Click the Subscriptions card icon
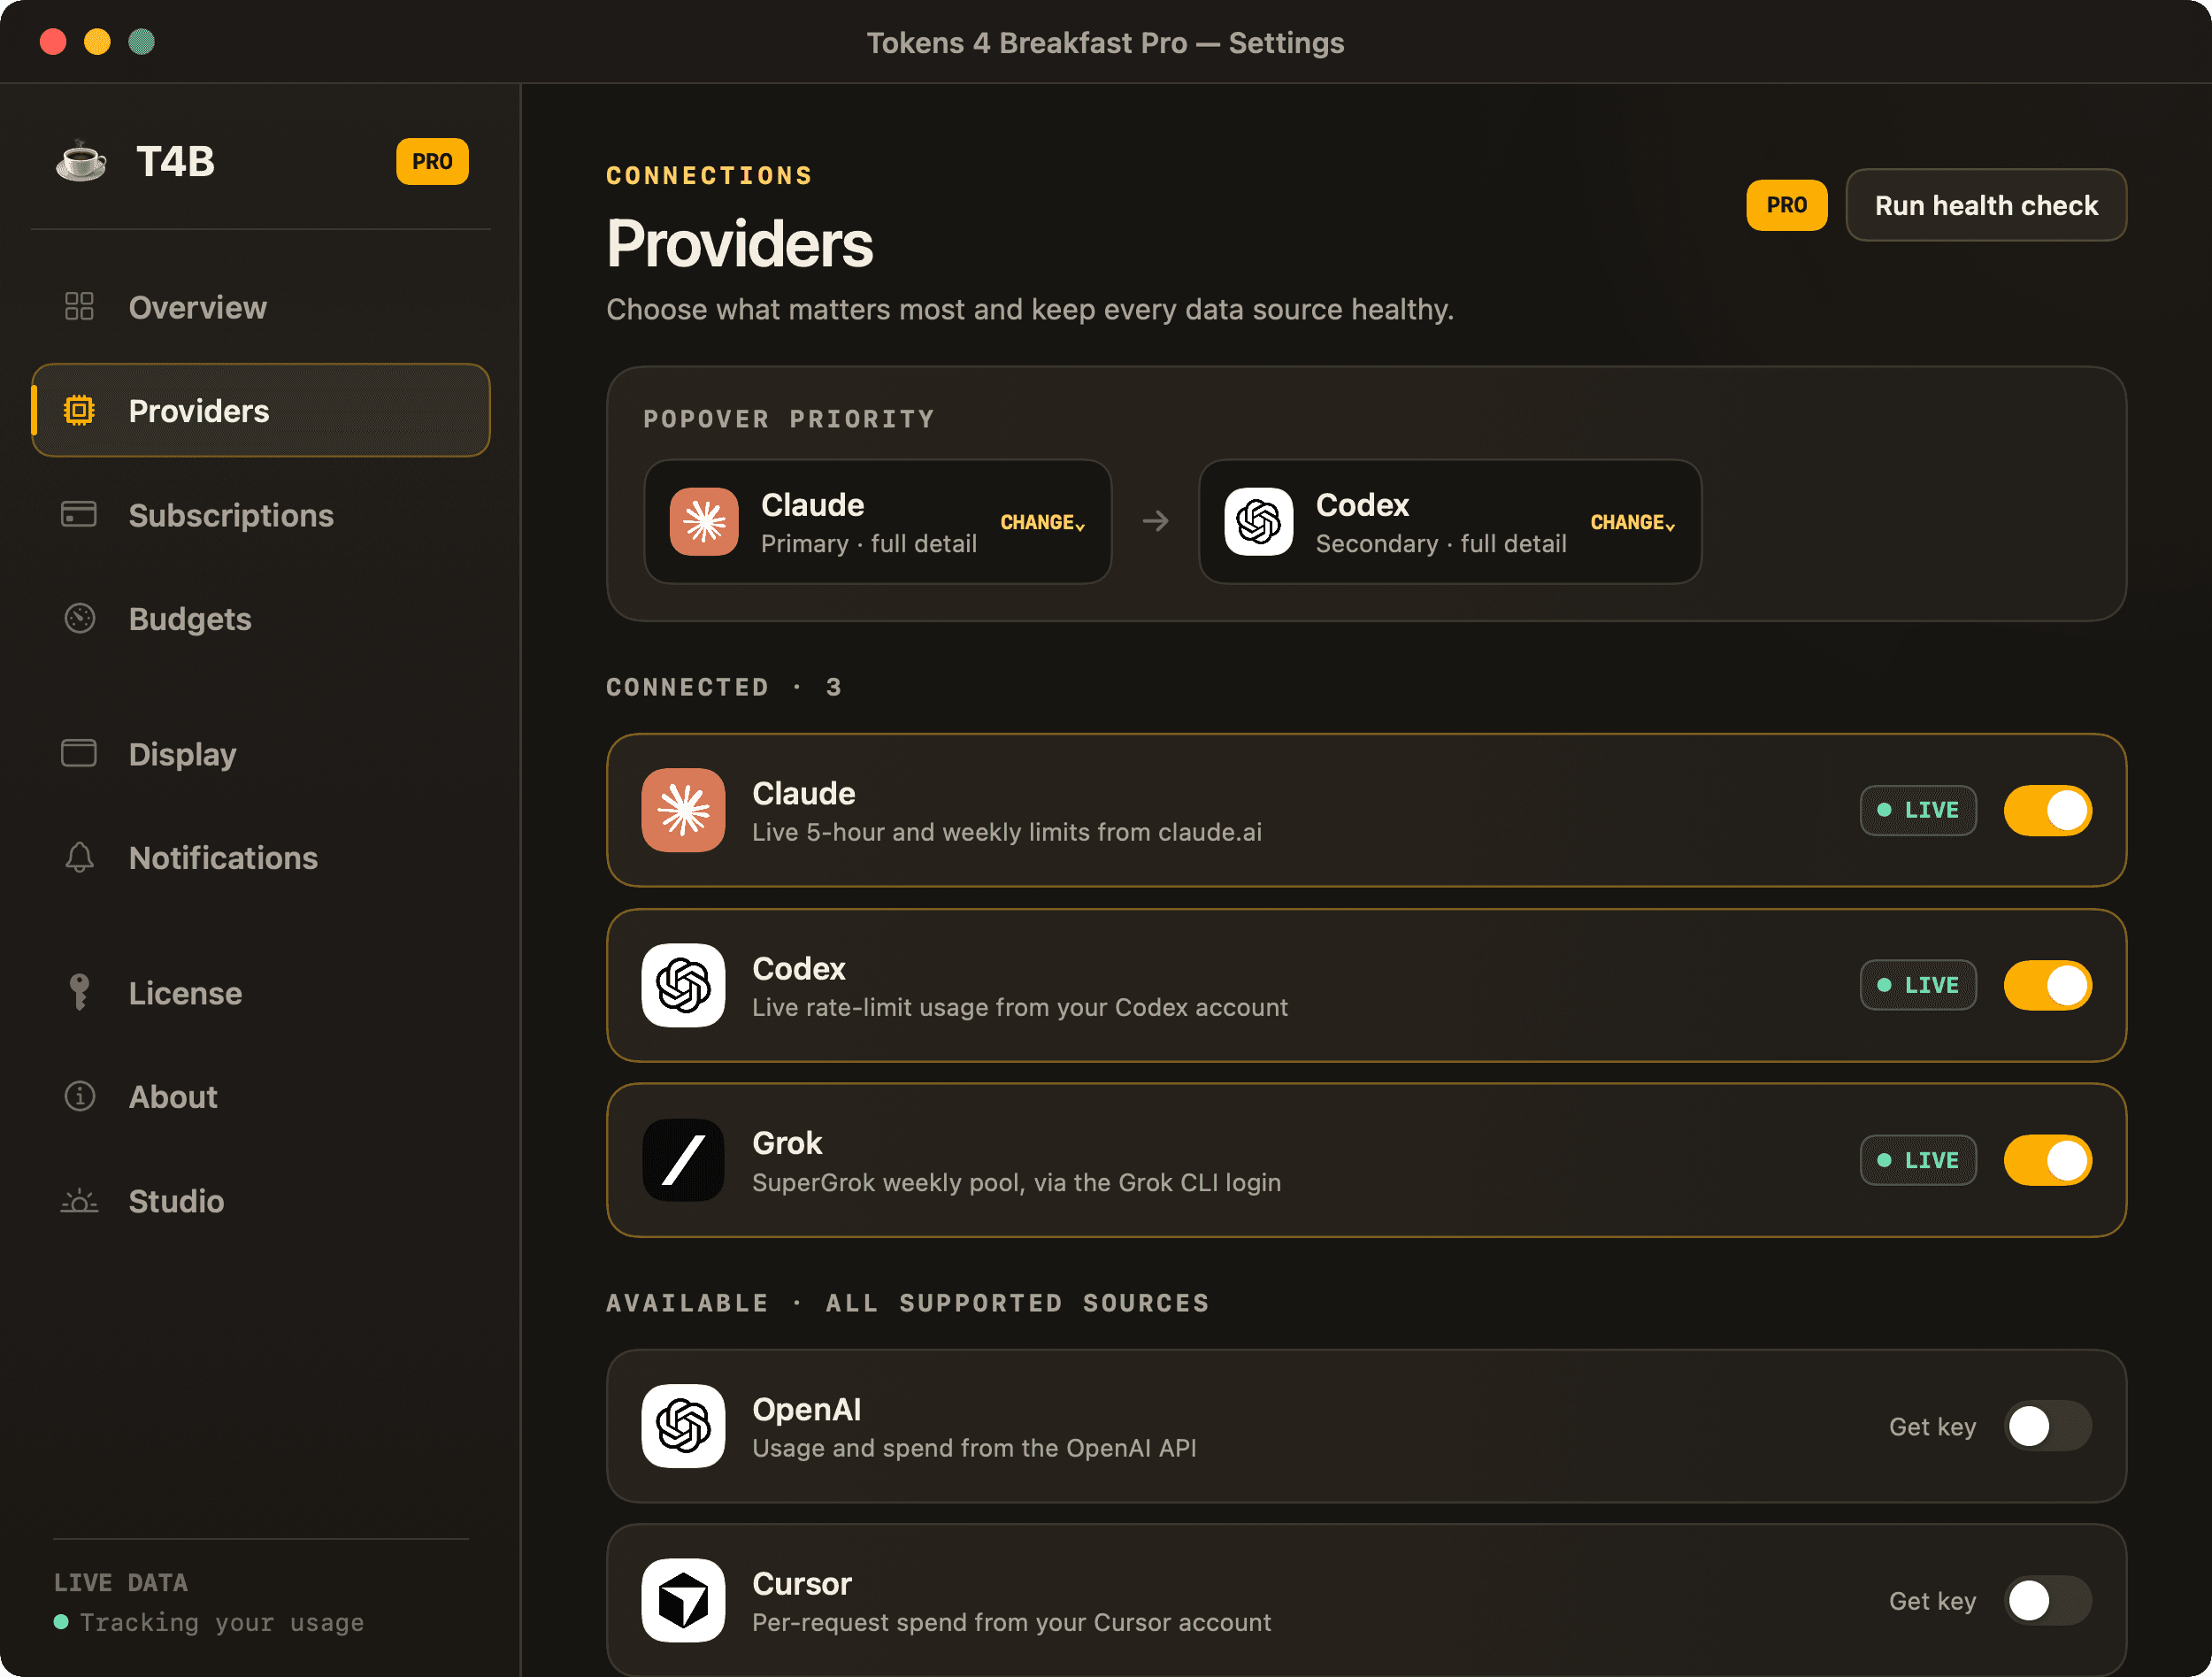Screen dimensions: 2212x1677 point(79,514)
